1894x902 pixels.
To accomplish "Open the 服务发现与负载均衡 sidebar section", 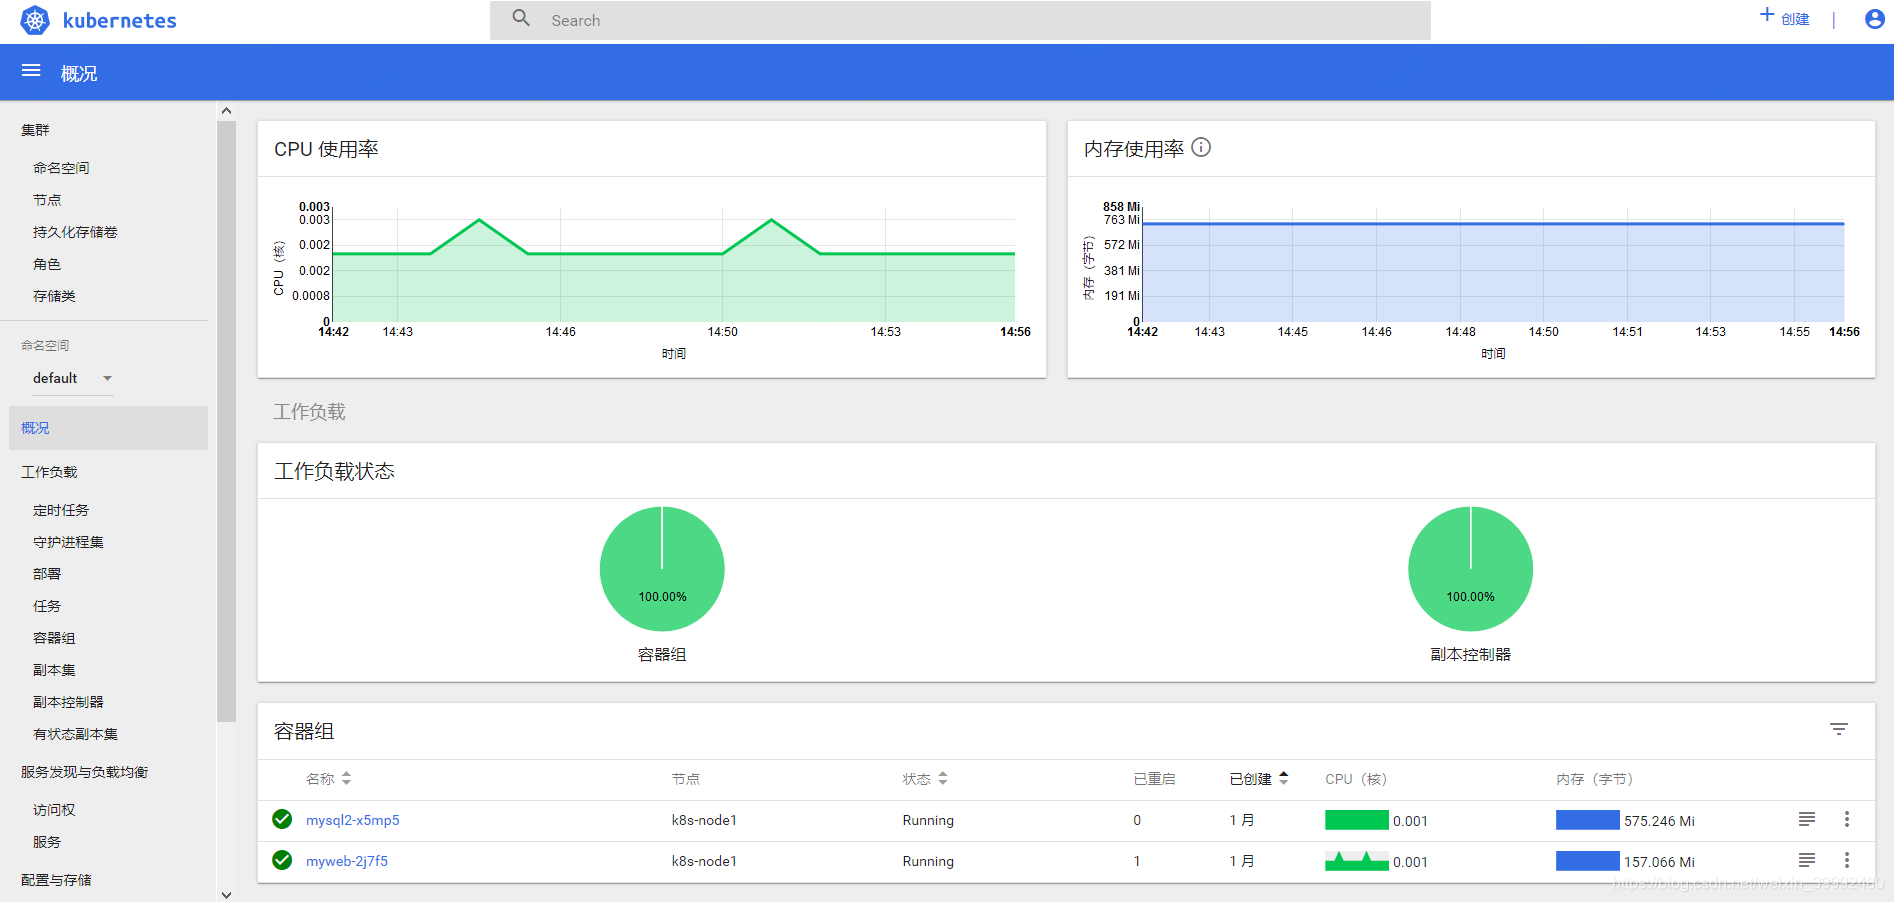I will point(85,772).
